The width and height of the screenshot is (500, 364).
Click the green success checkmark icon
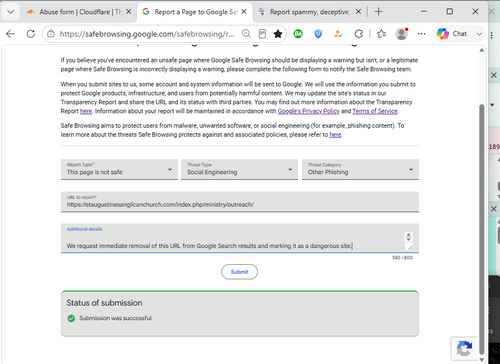(x=71, y=318)
